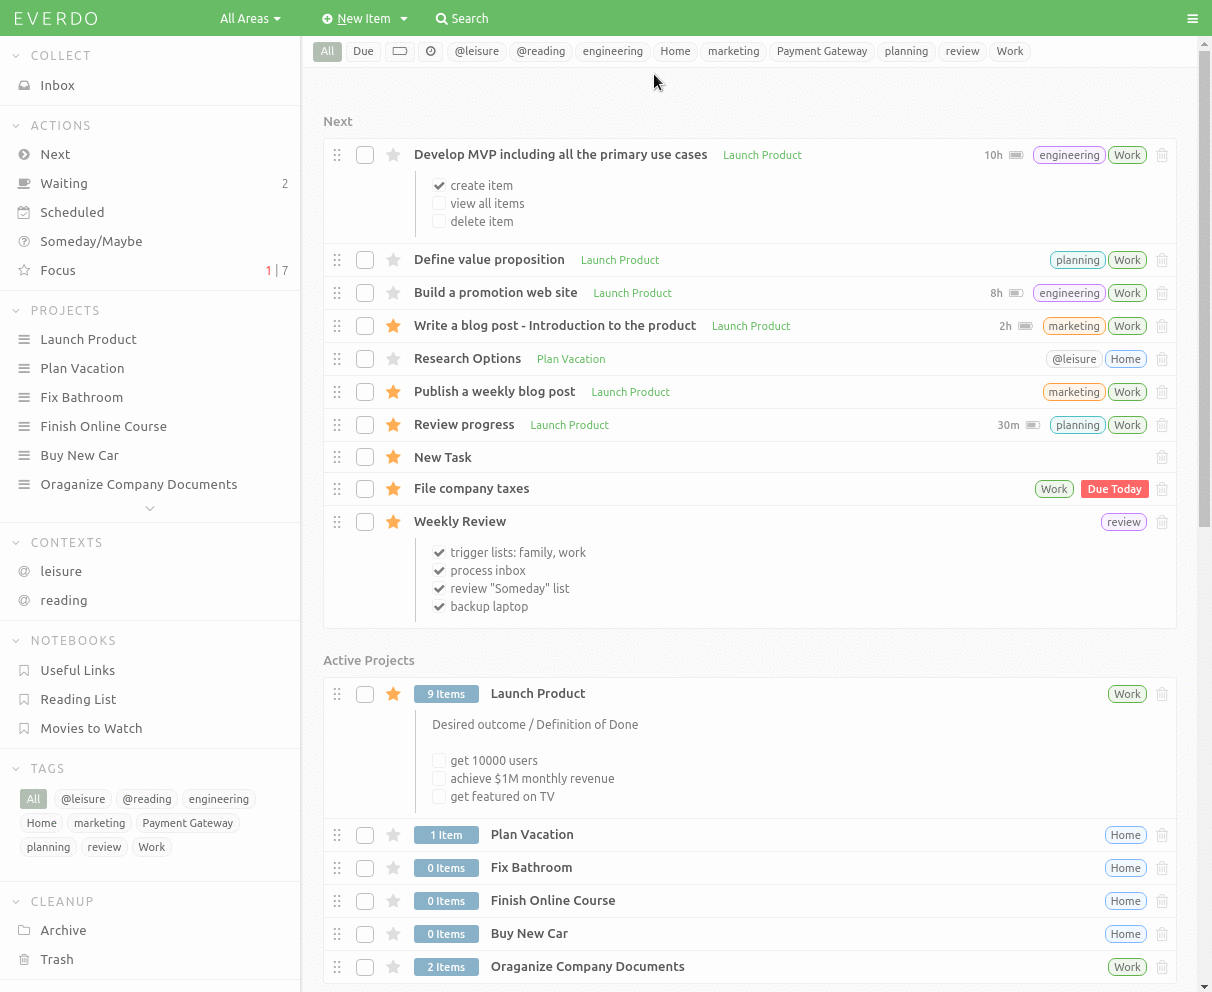The width and height of the screenshot is (1212, 992).
Task: Mark "Define value proposition" as complete
Action: pos(364,260)
